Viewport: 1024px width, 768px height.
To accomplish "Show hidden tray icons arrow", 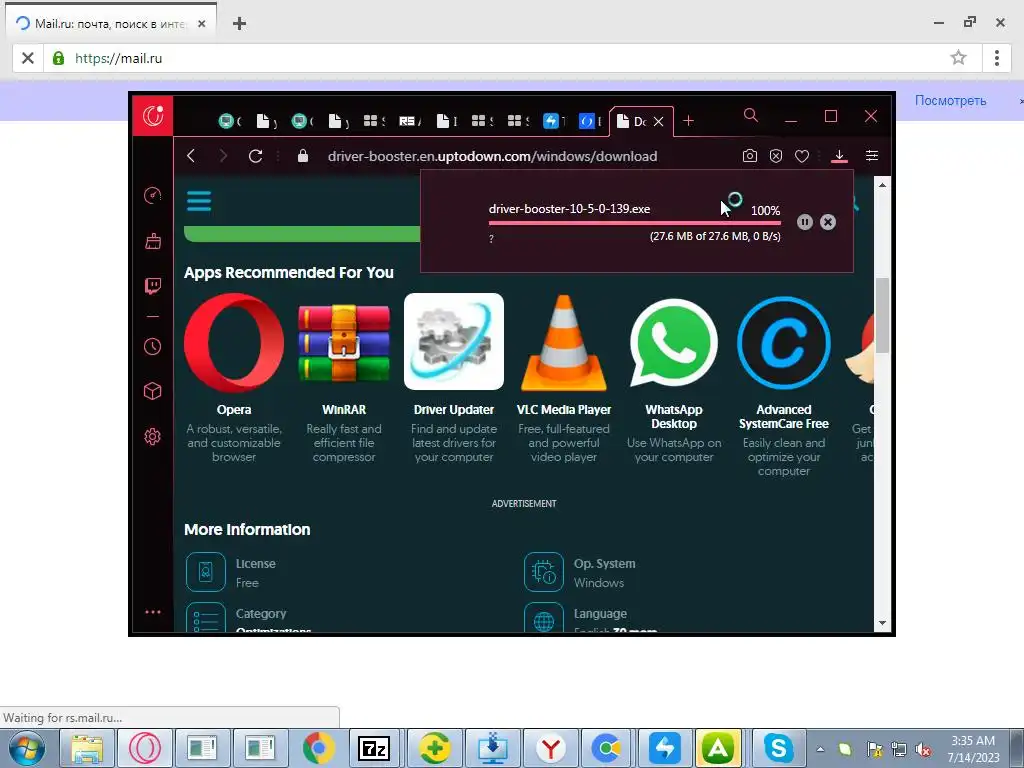I will point(820,749).
